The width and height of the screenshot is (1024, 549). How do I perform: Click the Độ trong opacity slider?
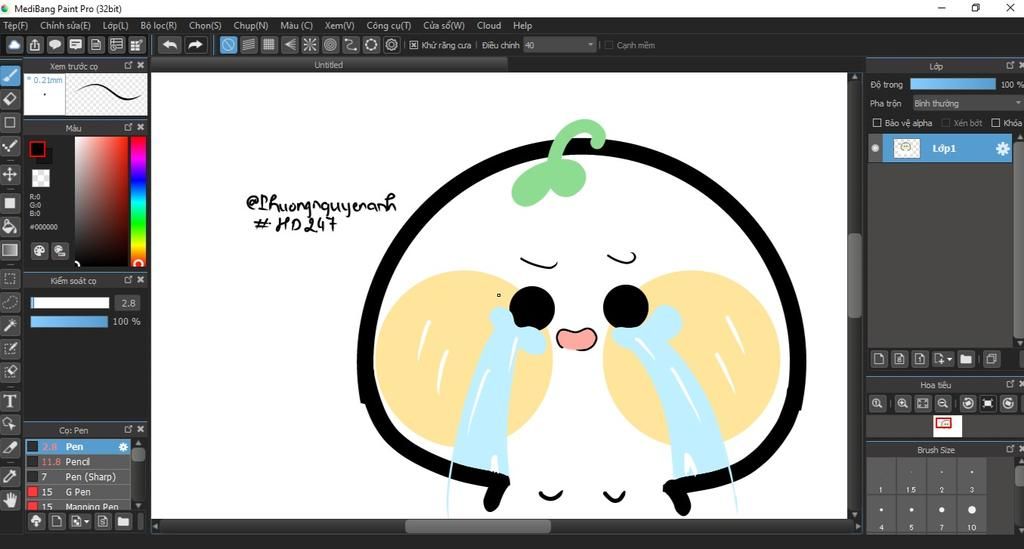pos(953,84)
